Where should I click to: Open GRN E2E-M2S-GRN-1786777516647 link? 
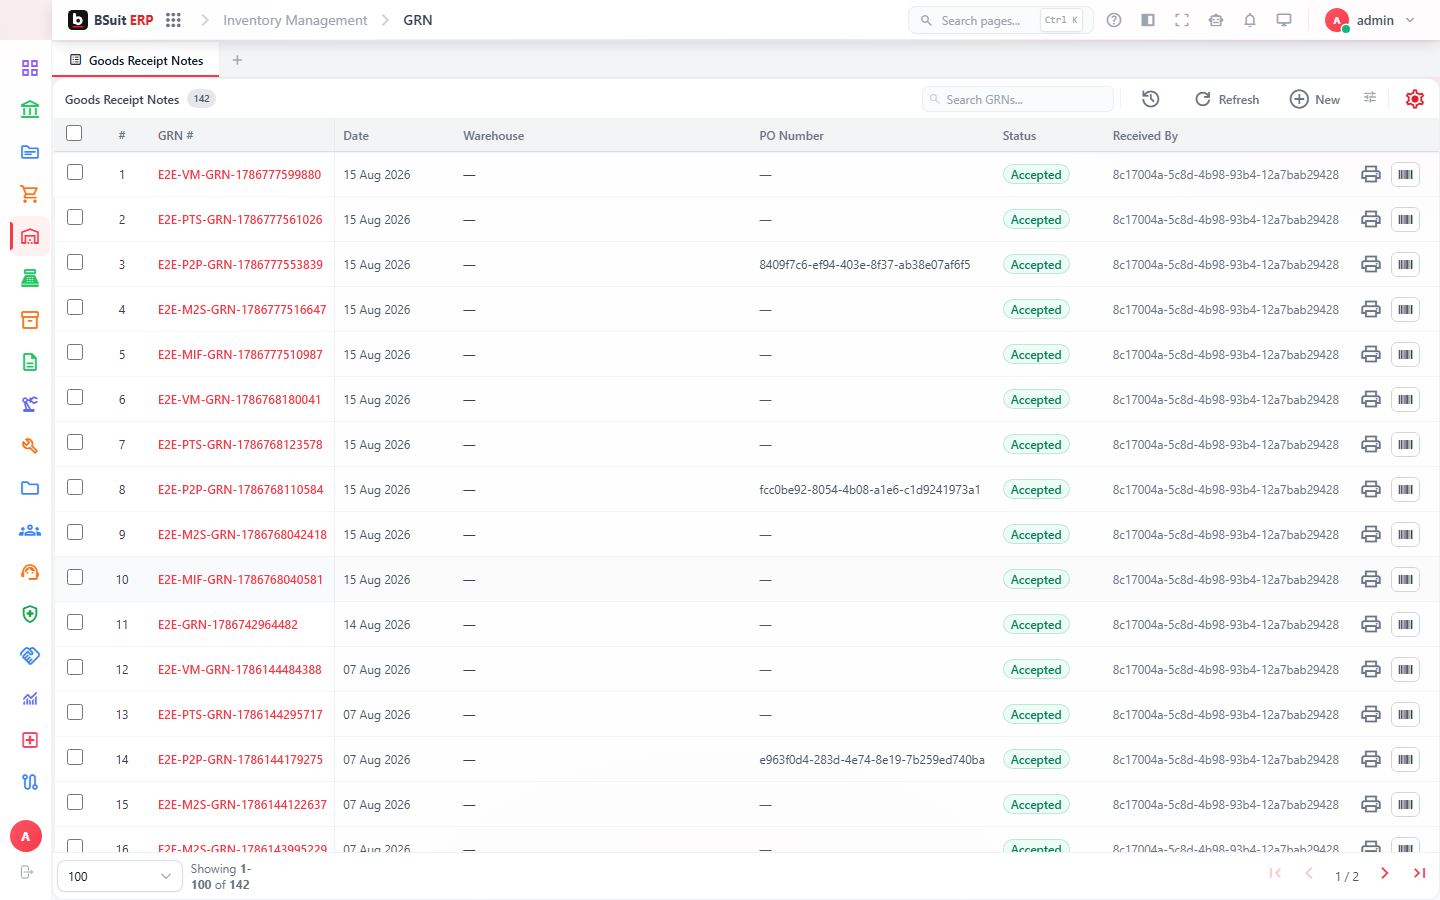pyautogui.click(x=242, y=310)
